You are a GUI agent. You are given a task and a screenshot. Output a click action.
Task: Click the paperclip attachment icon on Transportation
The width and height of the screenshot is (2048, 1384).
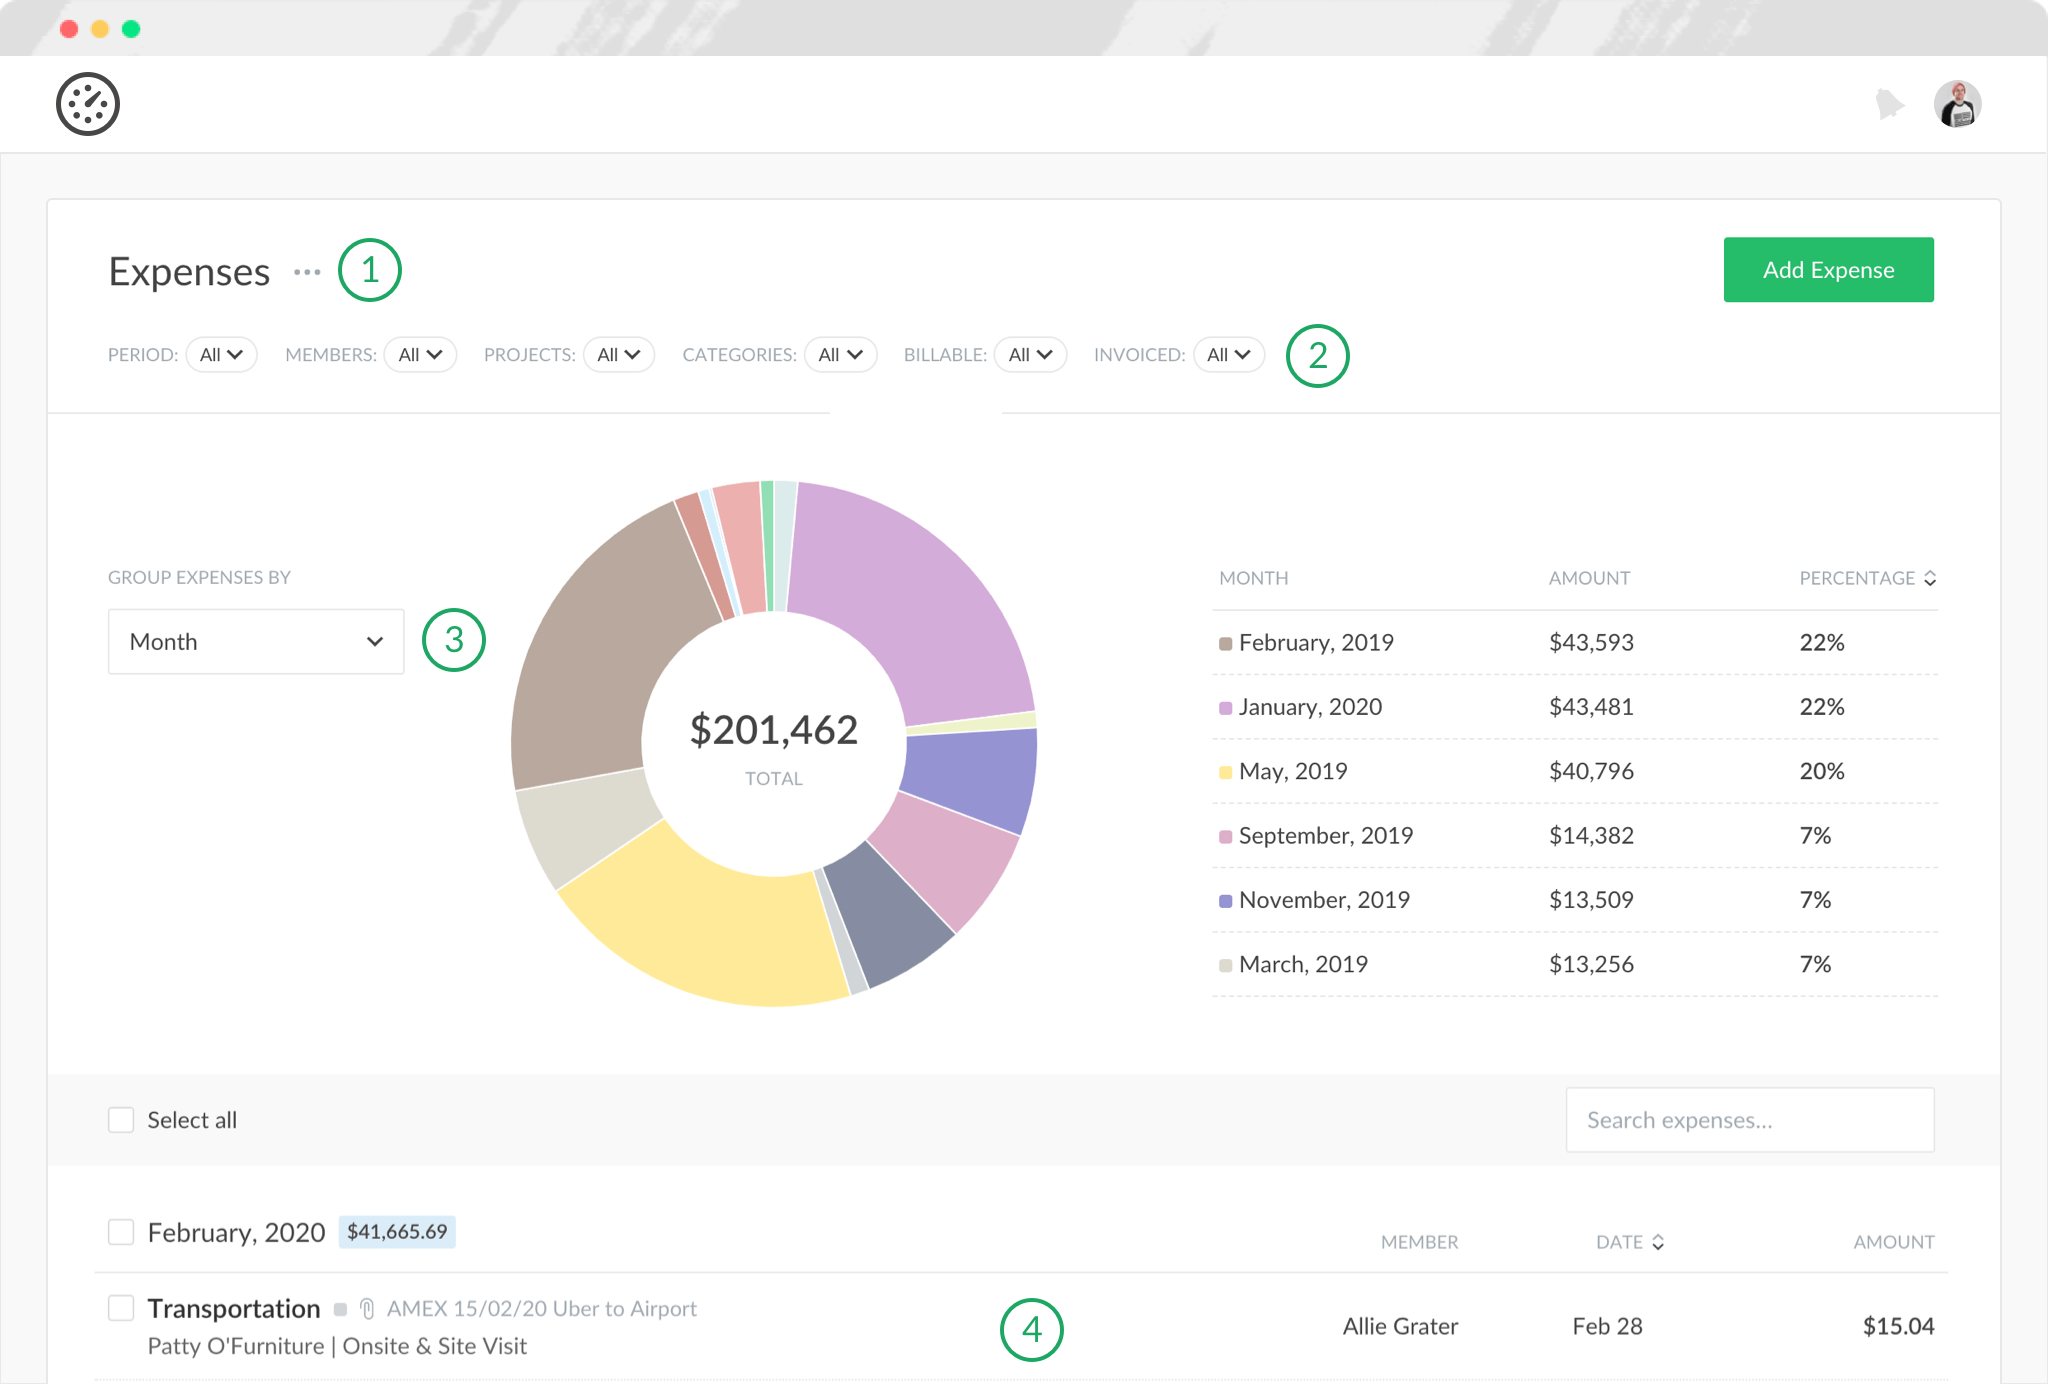point(367,1309)
